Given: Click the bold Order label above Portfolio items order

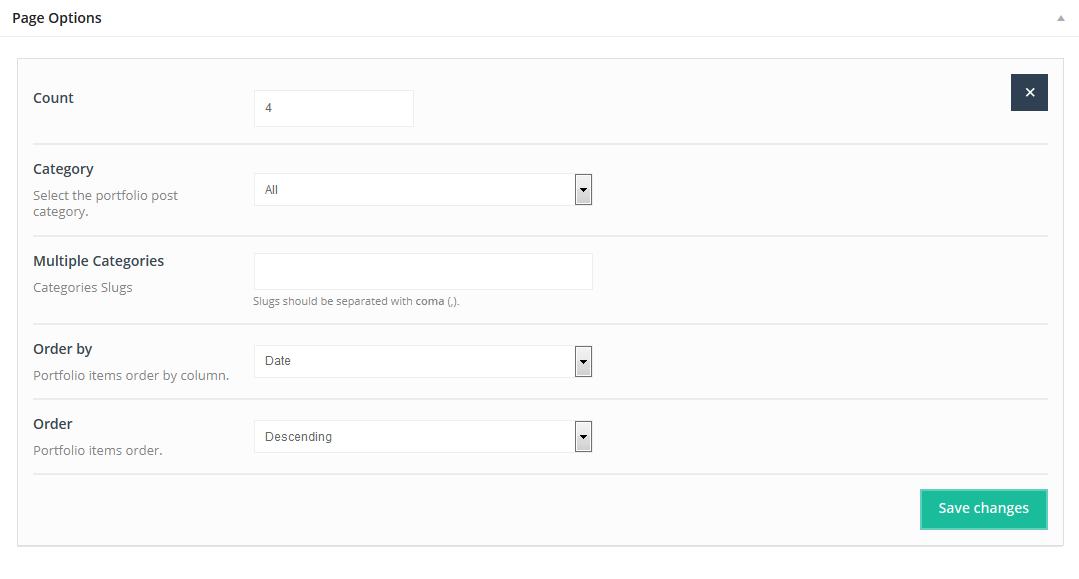Looking at the screenshot, I should [x=53, y=424].
